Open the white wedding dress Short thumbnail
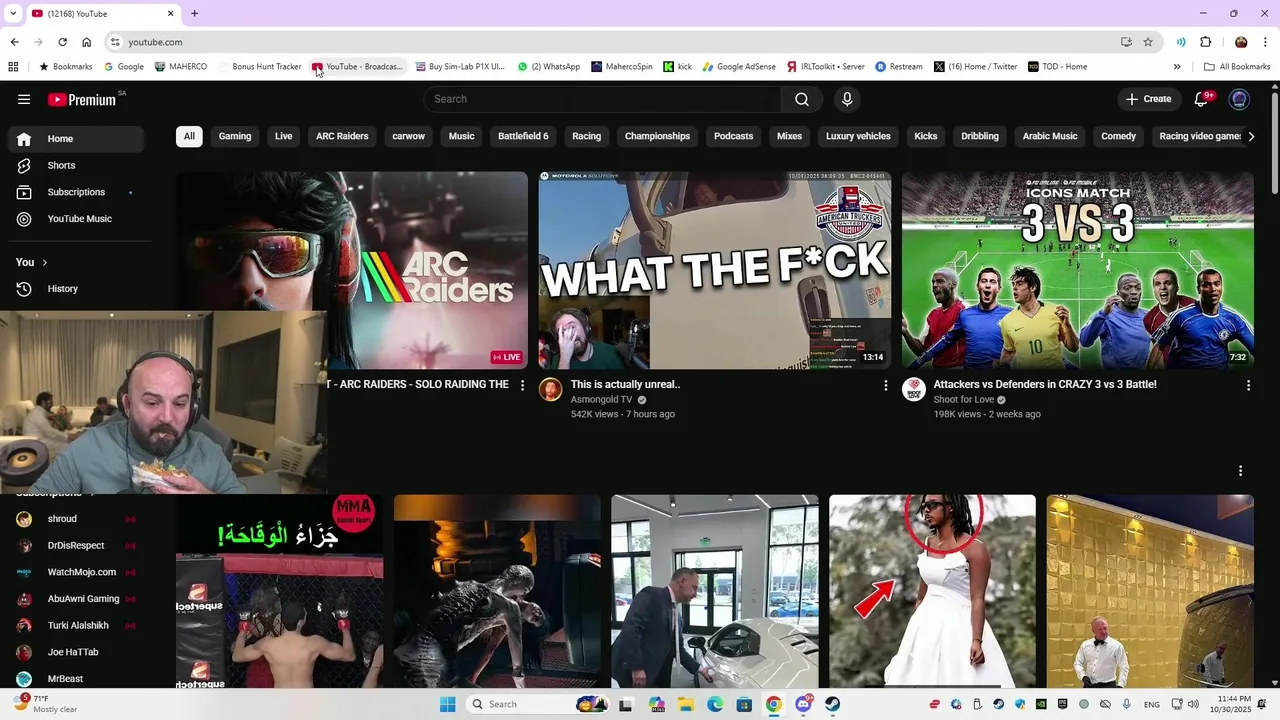The width and height of the screenshot is (1280, 720). coord(932,591)
